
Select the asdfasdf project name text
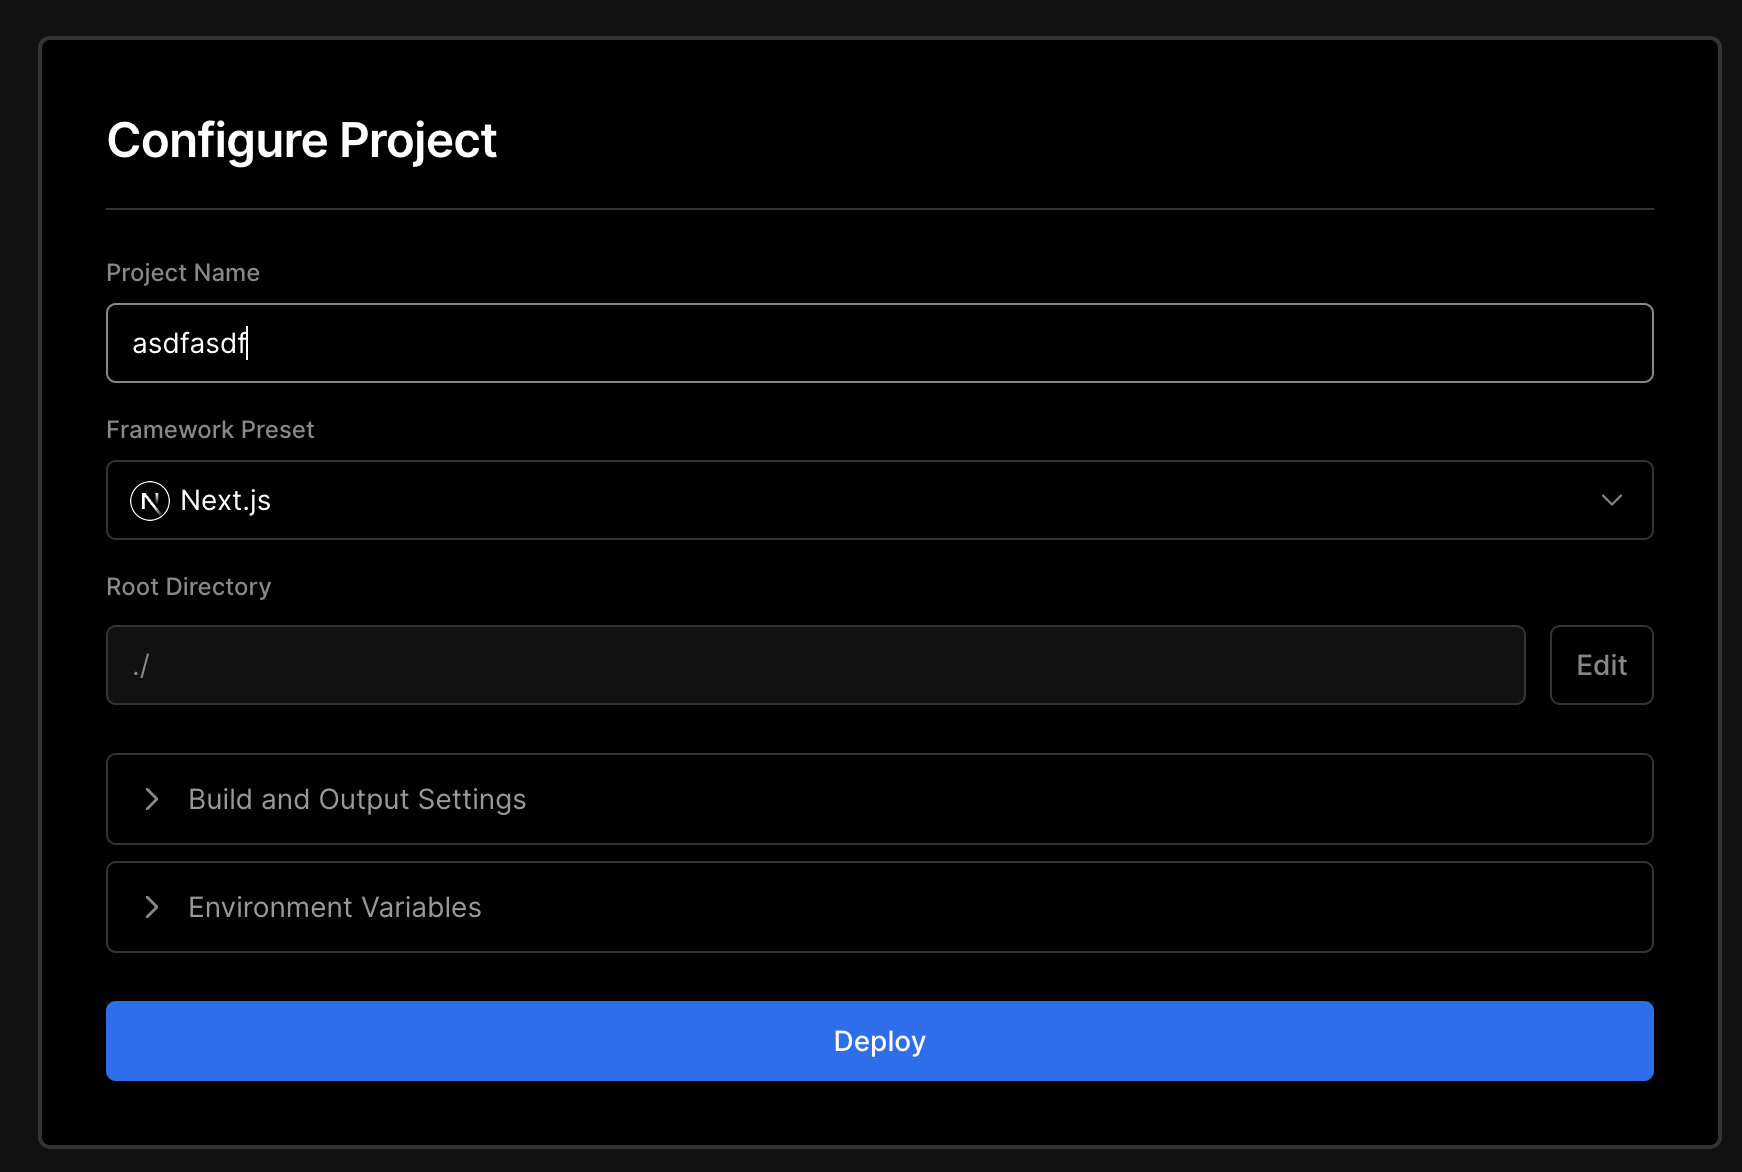pos(189,343)
